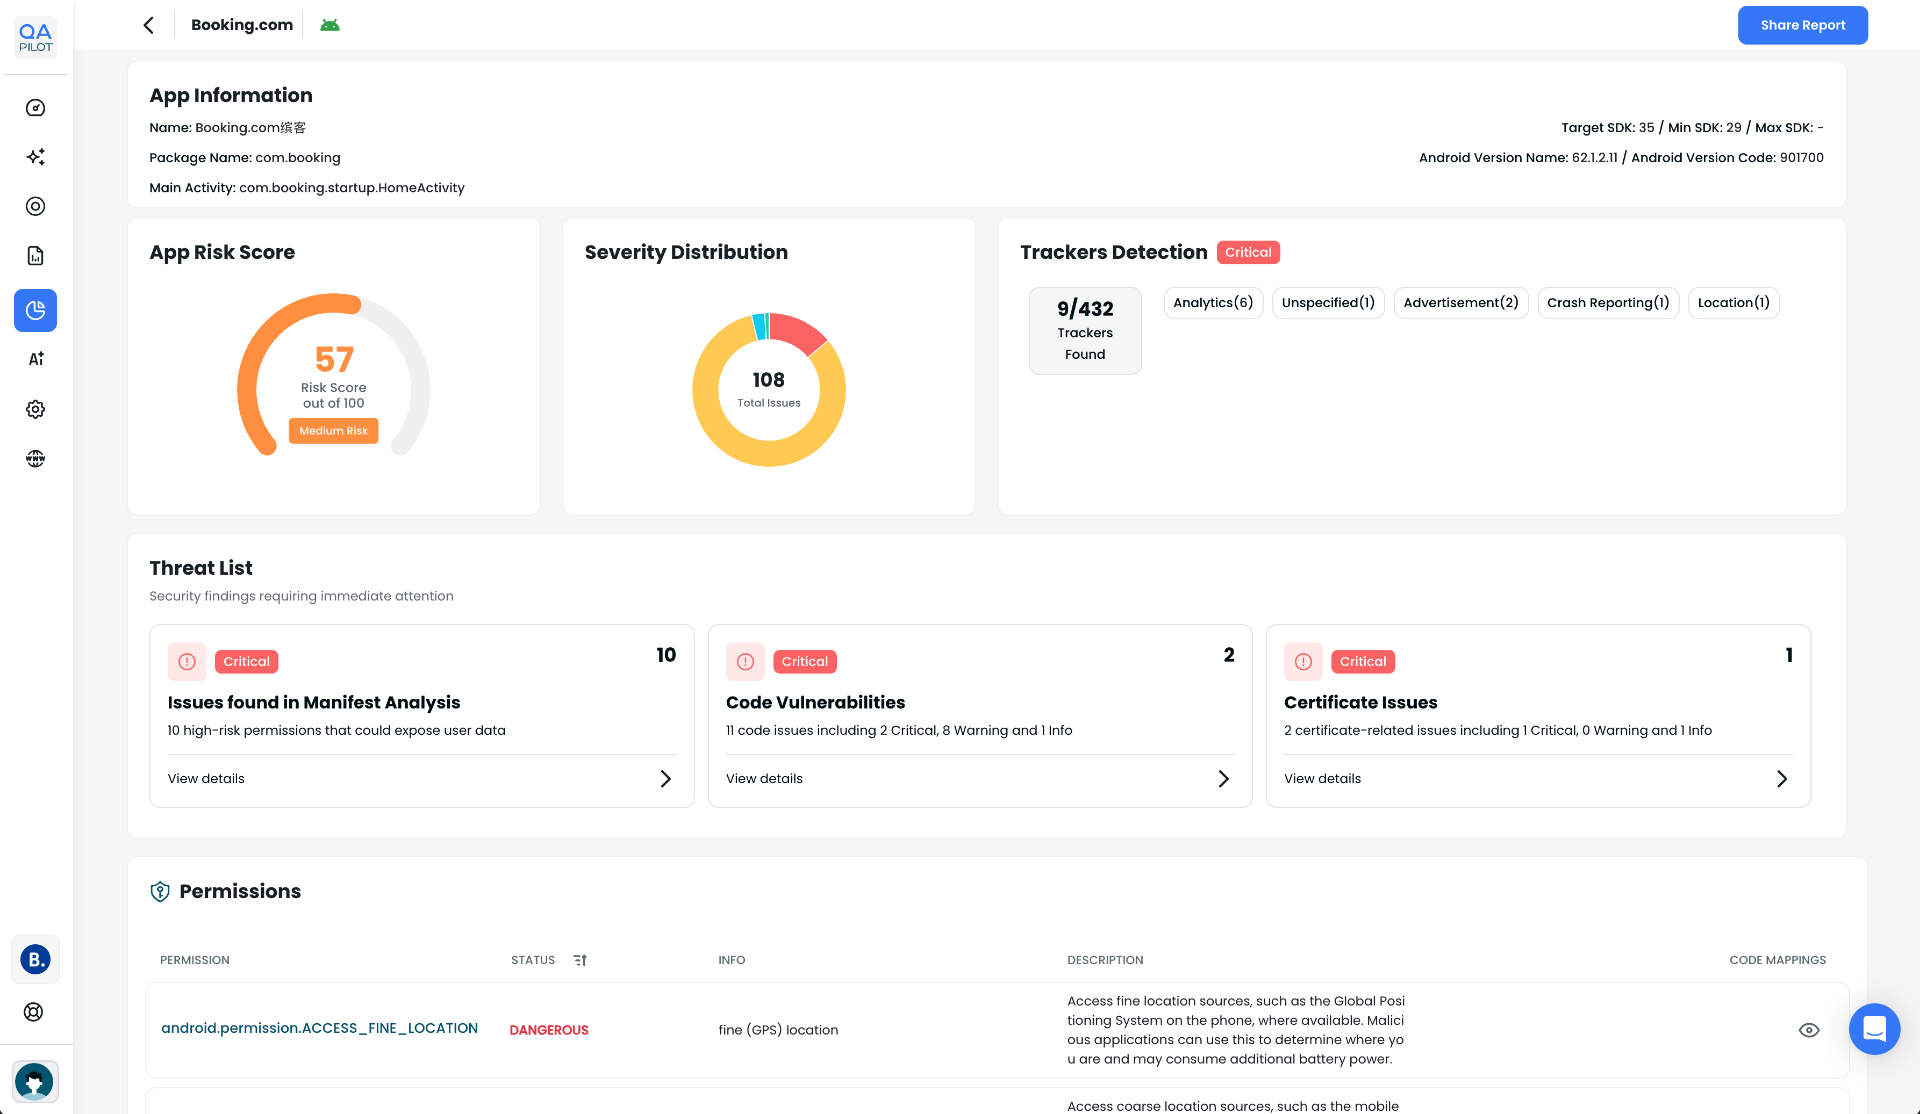Expand Manifest Analysis details via chevron arrow
This screenshot has height=1114, width=1920.
[x=665, y=778]
